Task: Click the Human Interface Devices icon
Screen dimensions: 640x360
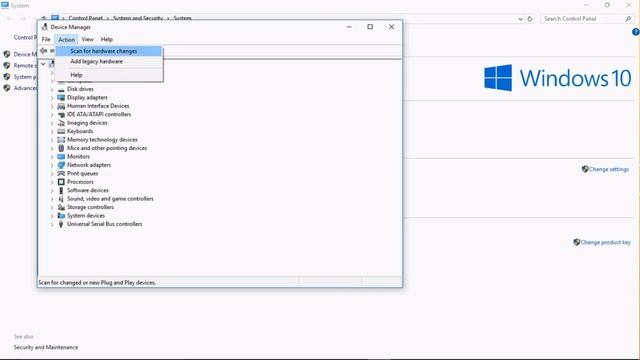Action: click(x=61, y=106)
